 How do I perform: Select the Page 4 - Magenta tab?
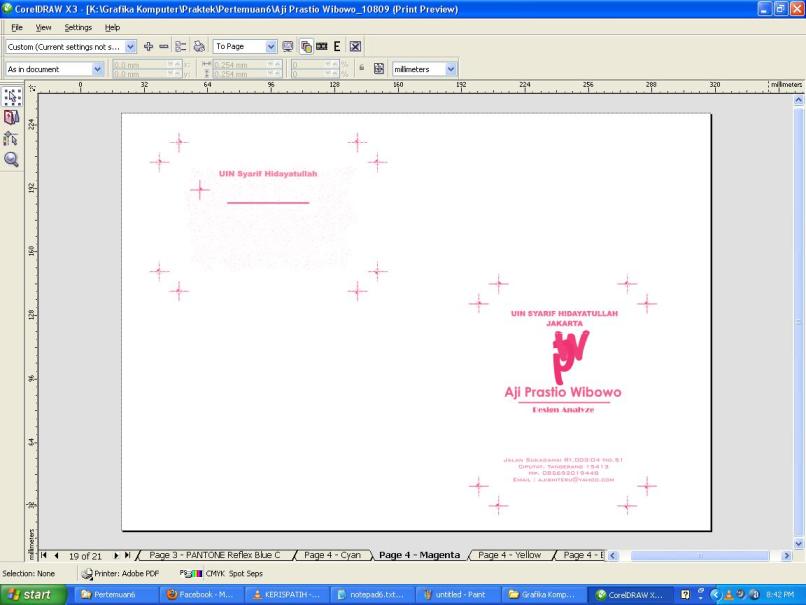coord(419,555)
